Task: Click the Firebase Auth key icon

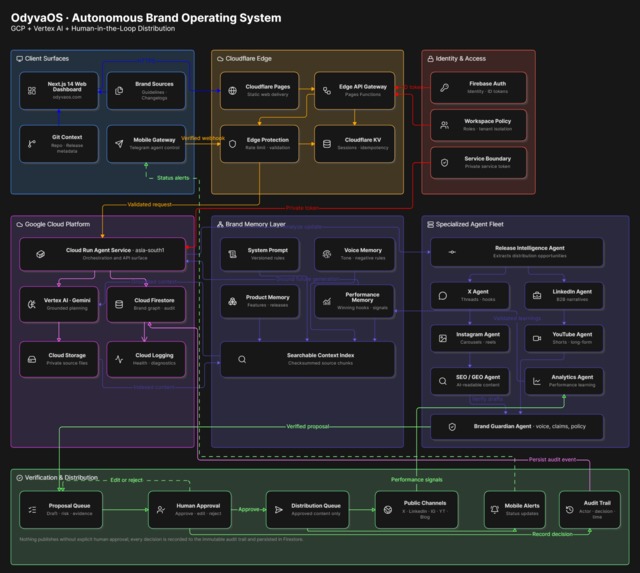Action: pyautogui.click(x=444, y=87)
